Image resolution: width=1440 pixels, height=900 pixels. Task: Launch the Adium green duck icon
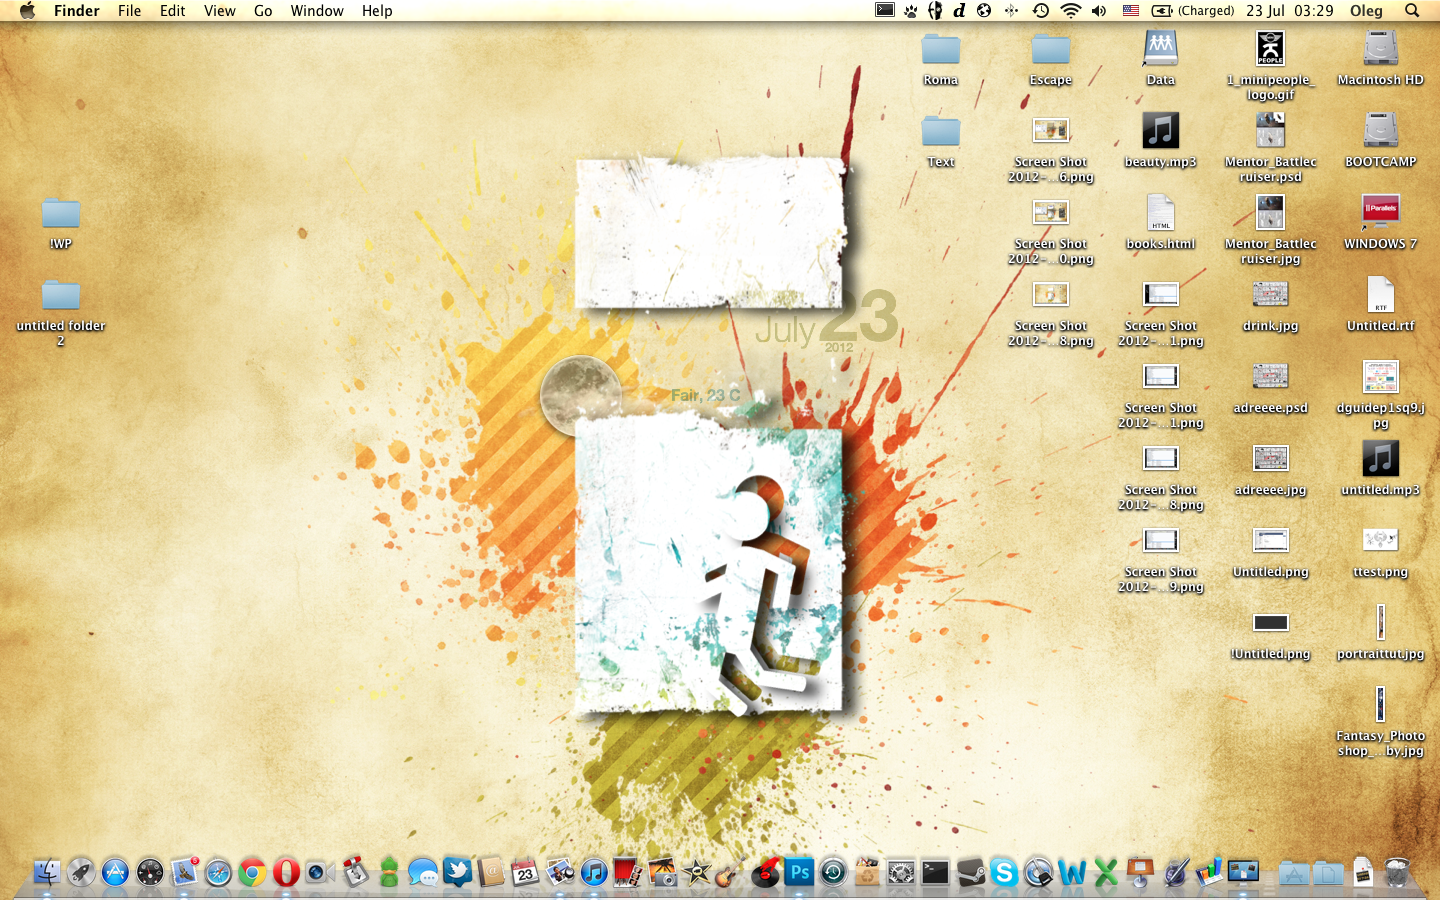(x=389, y=872)
